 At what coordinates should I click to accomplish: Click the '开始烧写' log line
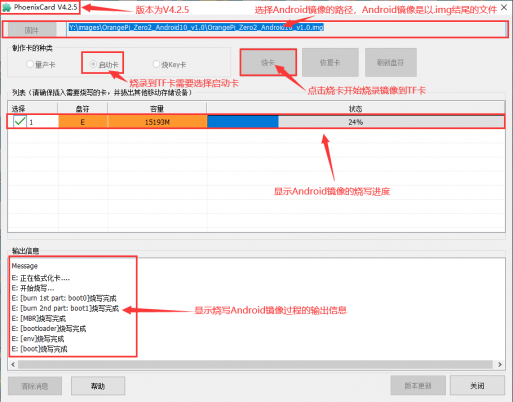[33, 288]
